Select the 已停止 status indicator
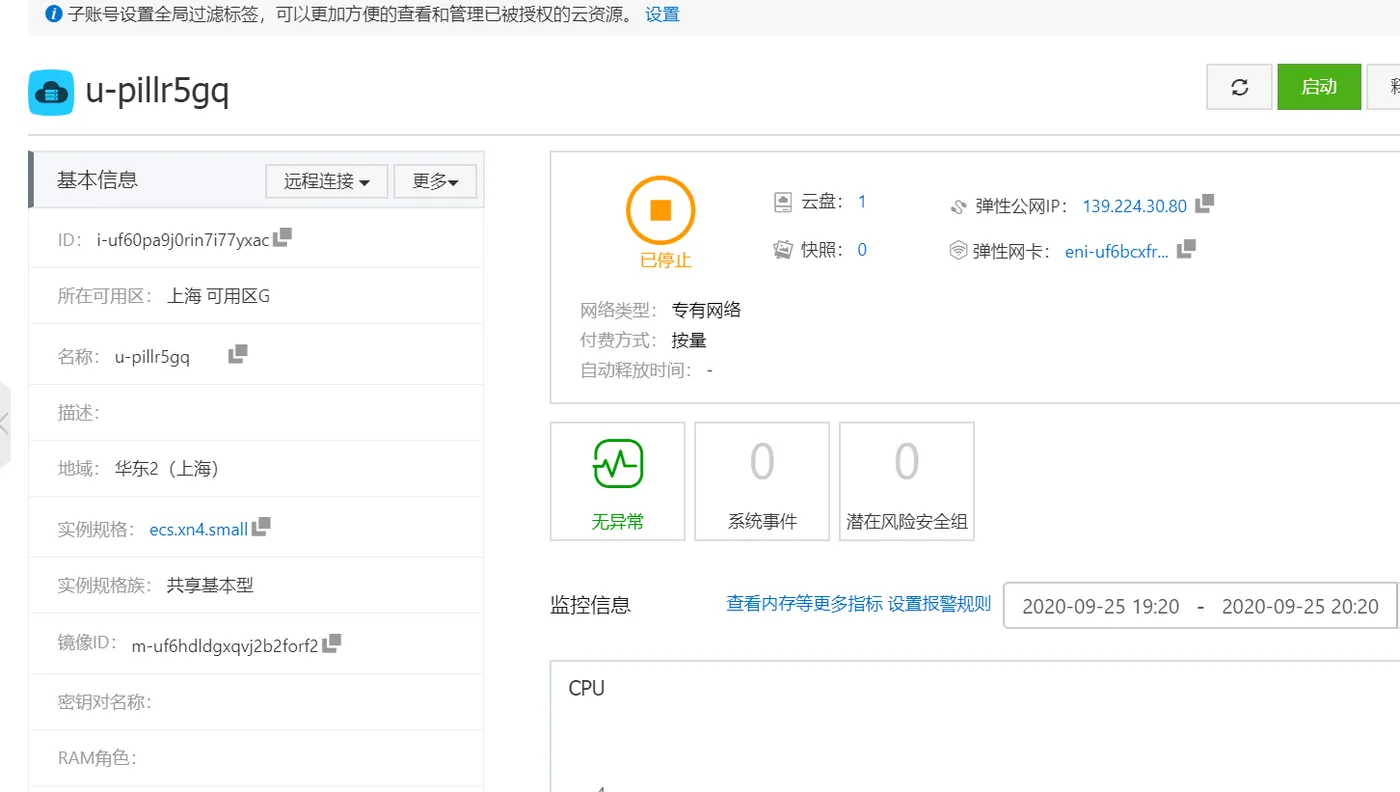The height and width of the screenshot is (792, 1400). pos(660,219)
